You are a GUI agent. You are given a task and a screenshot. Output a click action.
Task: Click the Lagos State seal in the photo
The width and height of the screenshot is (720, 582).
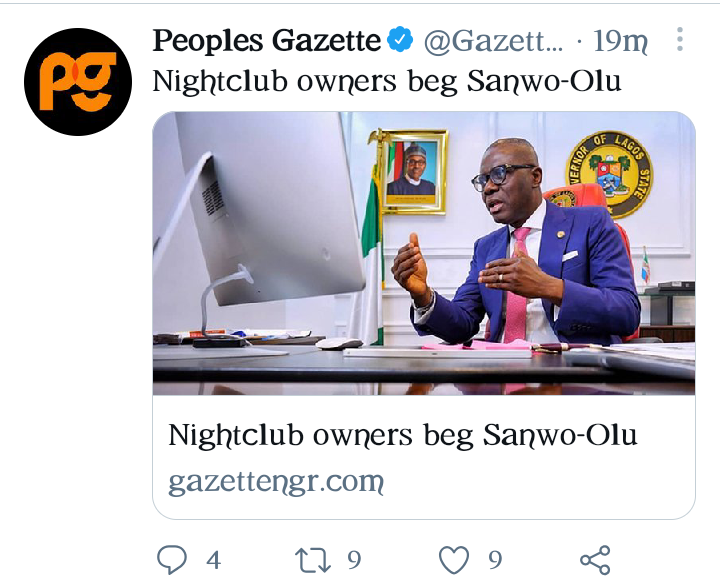click(609, 175)
